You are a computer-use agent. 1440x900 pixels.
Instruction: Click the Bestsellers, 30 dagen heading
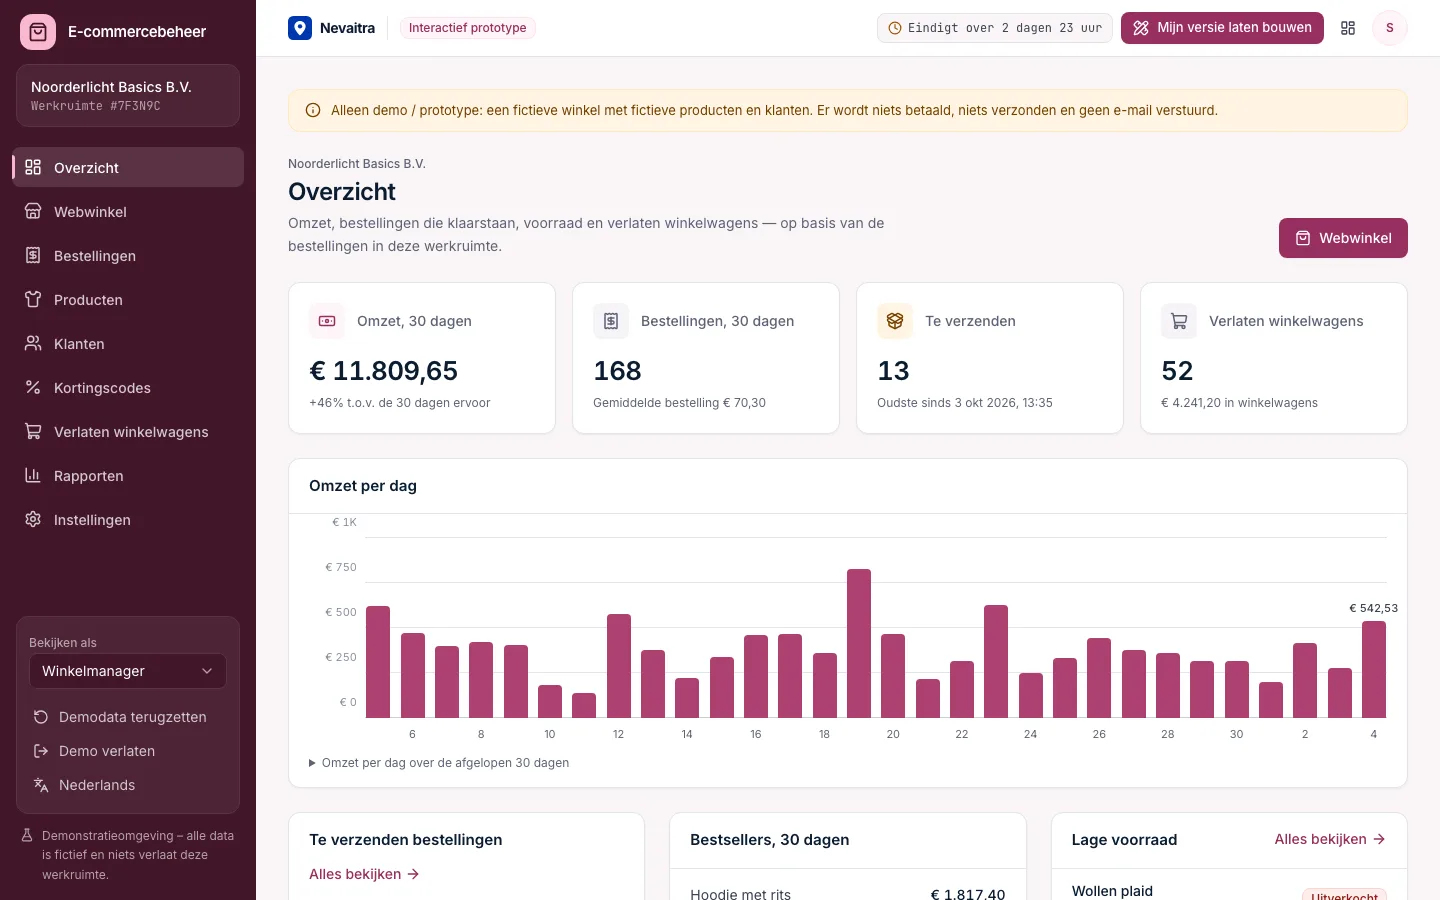(x=770, y=840)
